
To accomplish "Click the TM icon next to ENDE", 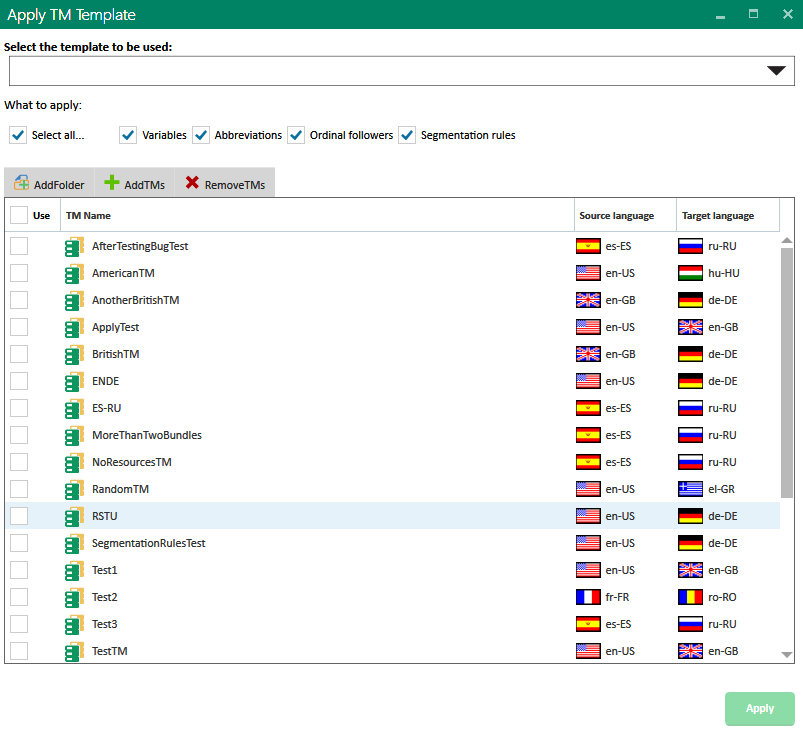I will click(74, 382).
